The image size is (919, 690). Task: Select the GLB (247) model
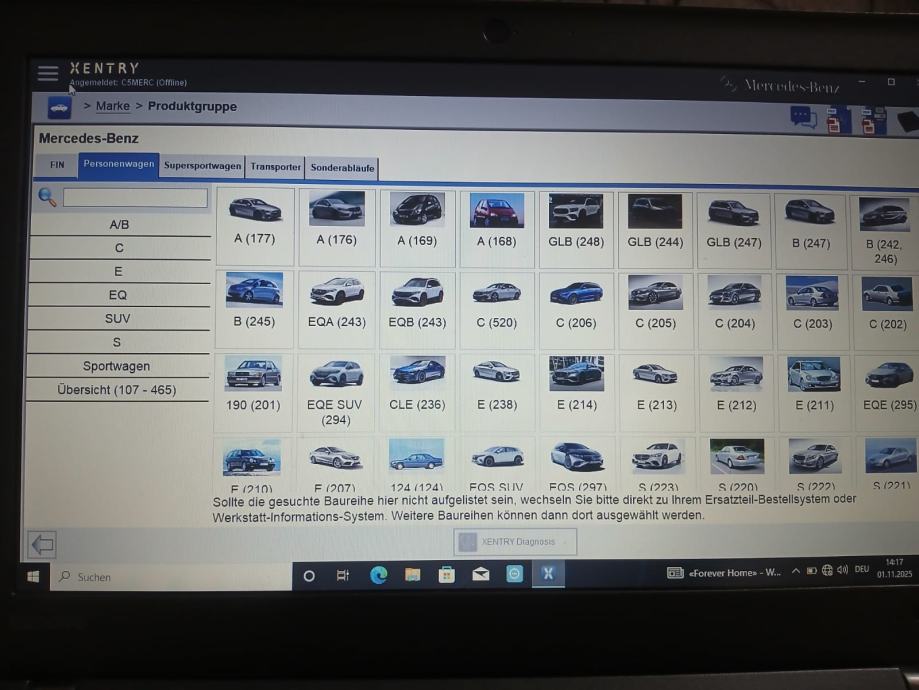[x=734, y=230]
